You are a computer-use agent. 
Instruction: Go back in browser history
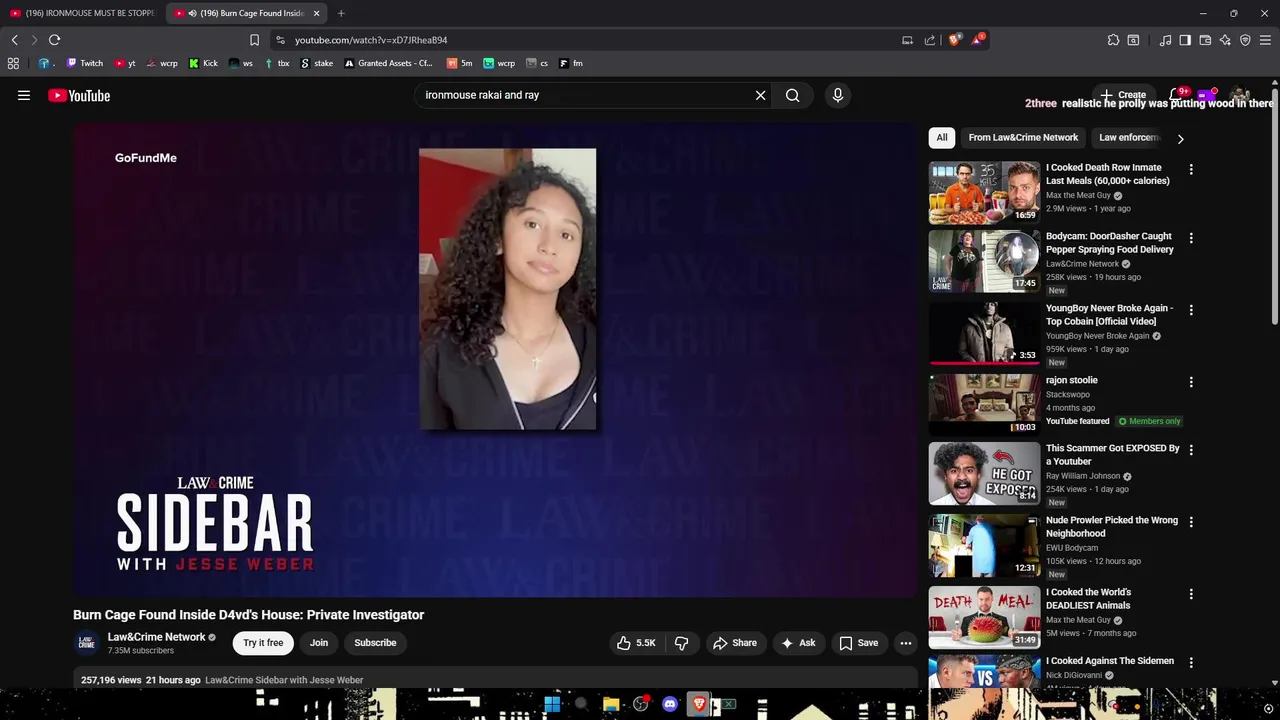click(14, 40)
